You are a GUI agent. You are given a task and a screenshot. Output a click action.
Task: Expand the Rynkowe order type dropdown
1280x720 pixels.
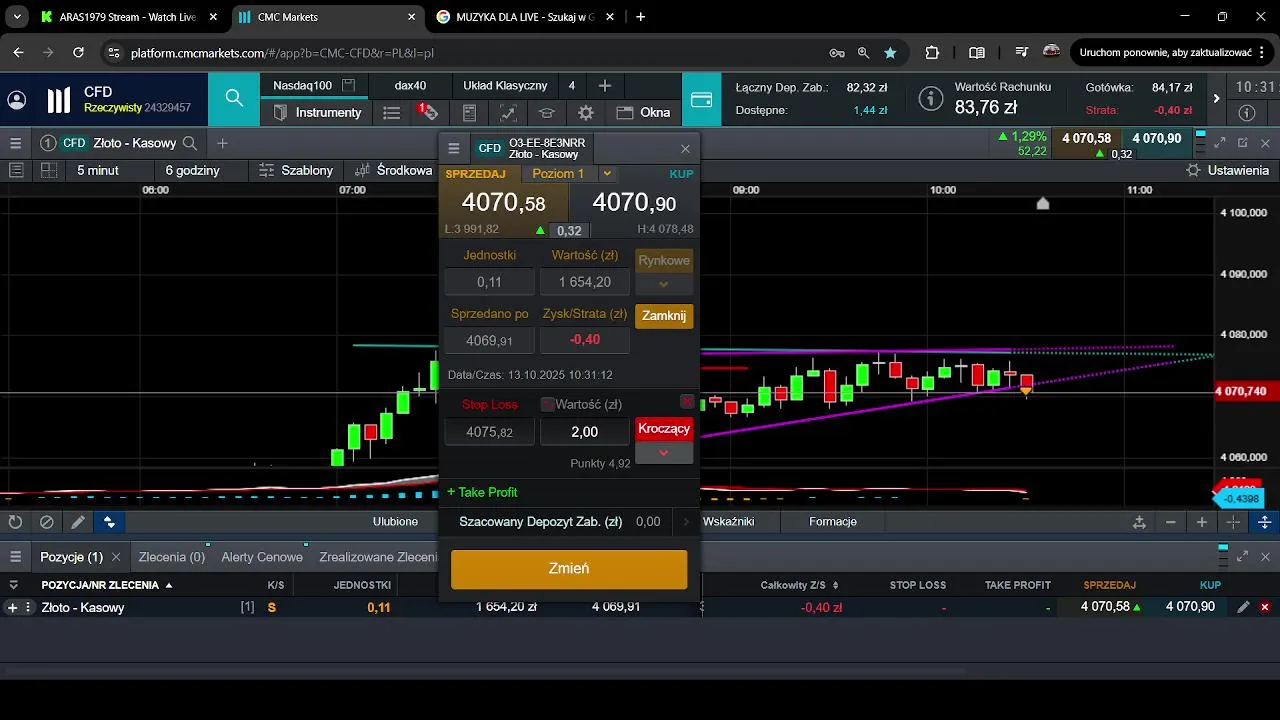pos(664,283)
